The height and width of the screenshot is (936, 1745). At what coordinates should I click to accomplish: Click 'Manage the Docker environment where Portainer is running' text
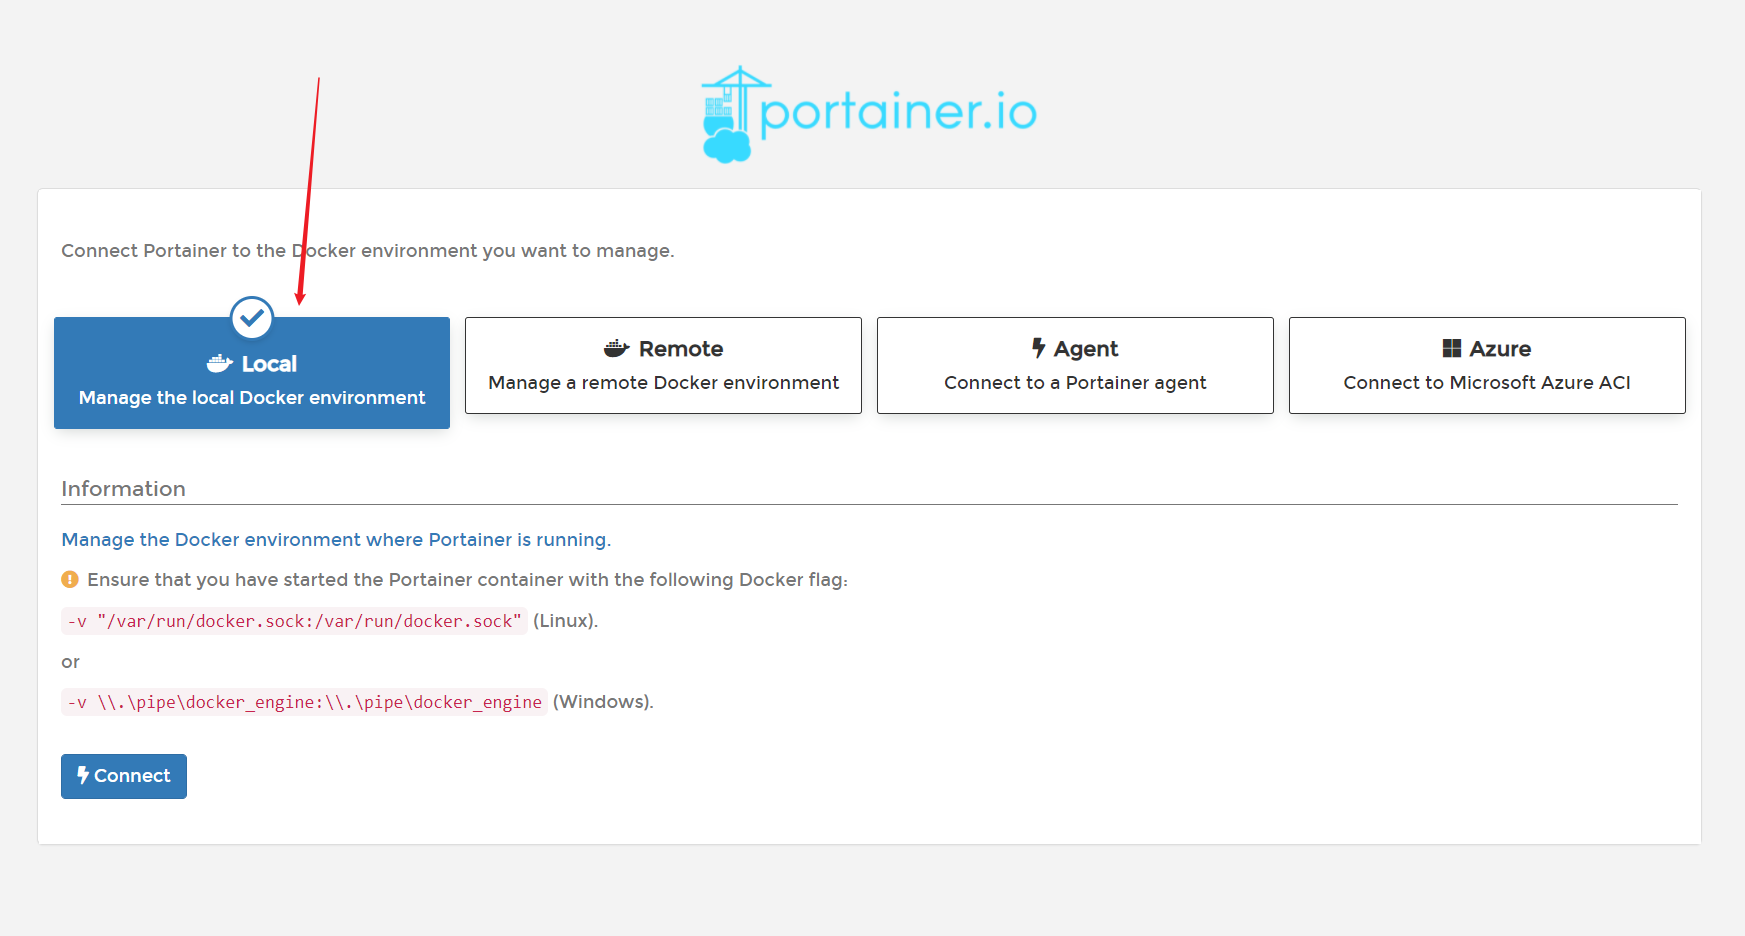coord(336,540)
